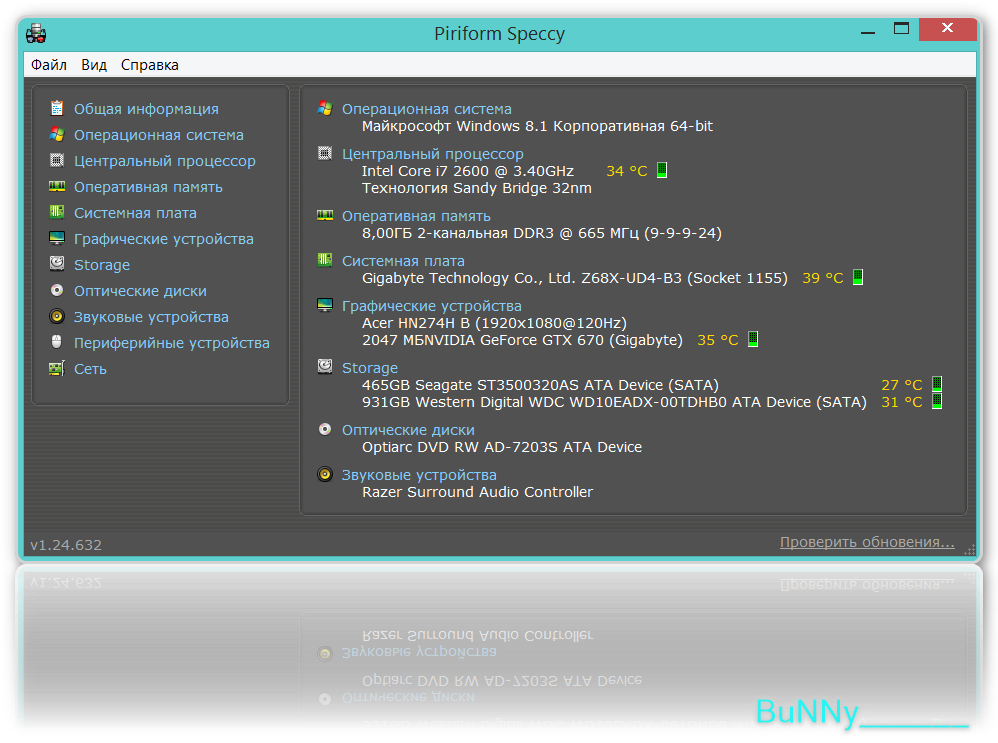Click Проверить обновления link
This screenshot has width=998, height=743.
867,542
